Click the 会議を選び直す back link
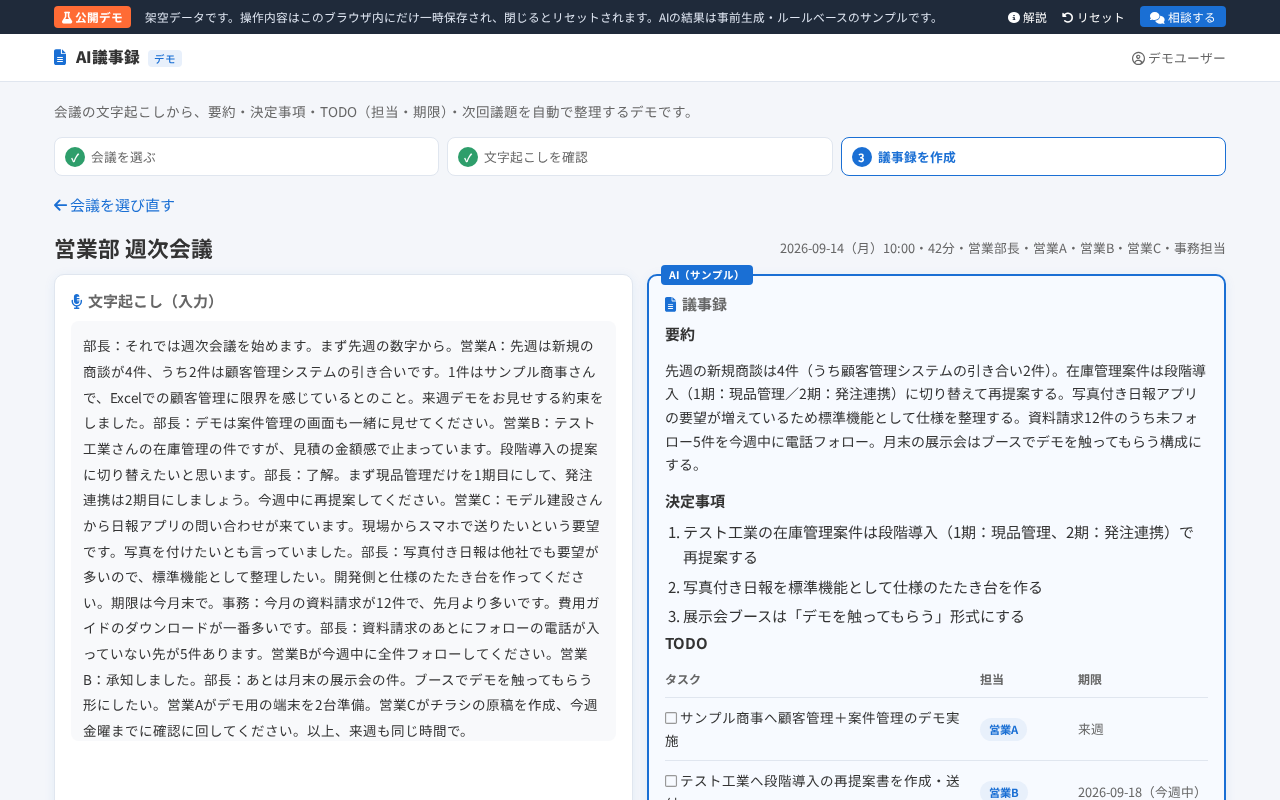 coord(114,205)
